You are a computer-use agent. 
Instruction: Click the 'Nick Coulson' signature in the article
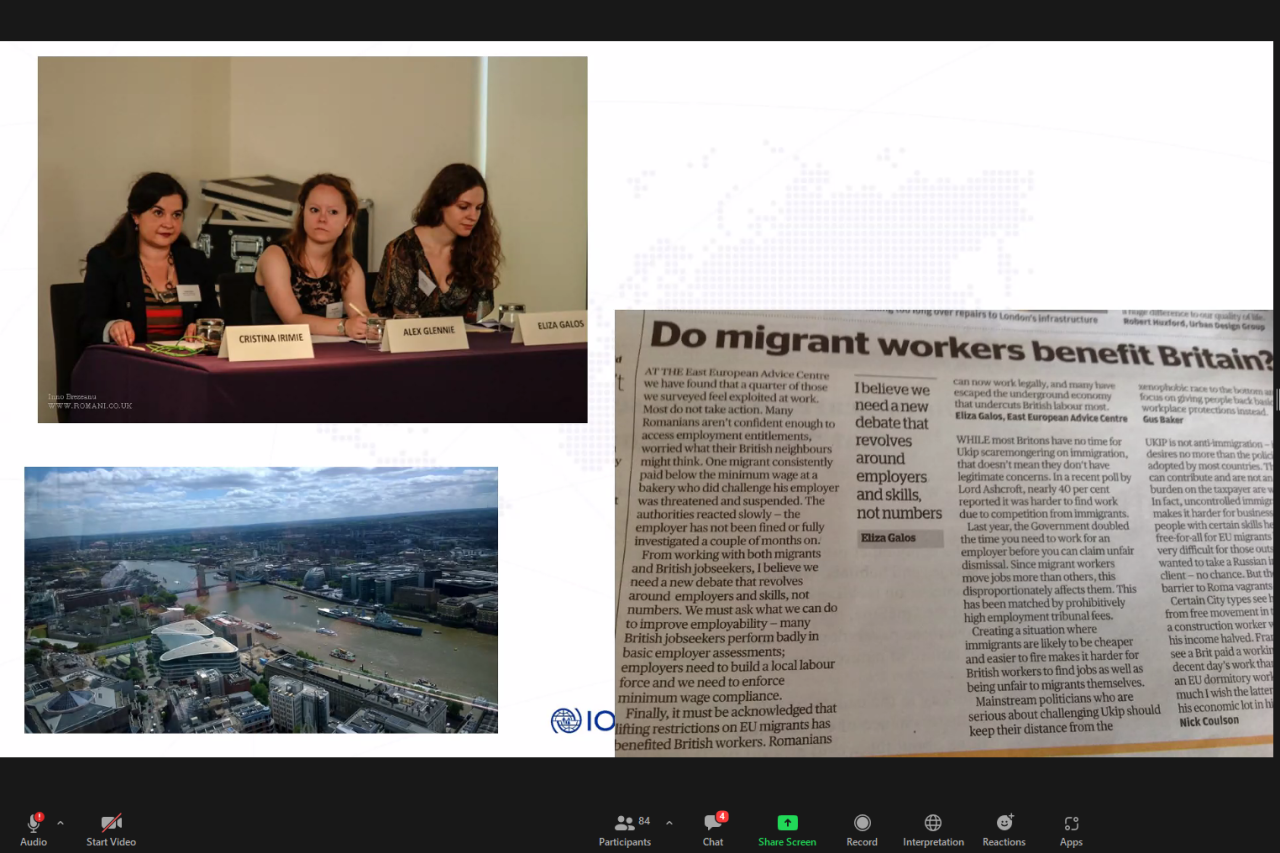1209,721
